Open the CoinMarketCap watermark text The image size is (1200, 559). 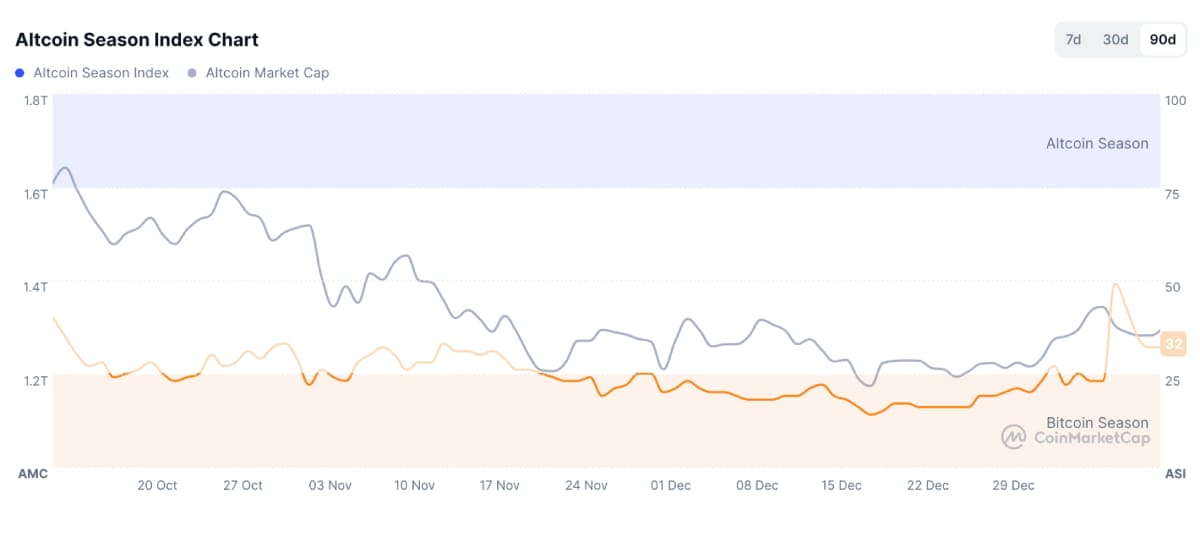pyautogui.click(x=1091, y=438)
